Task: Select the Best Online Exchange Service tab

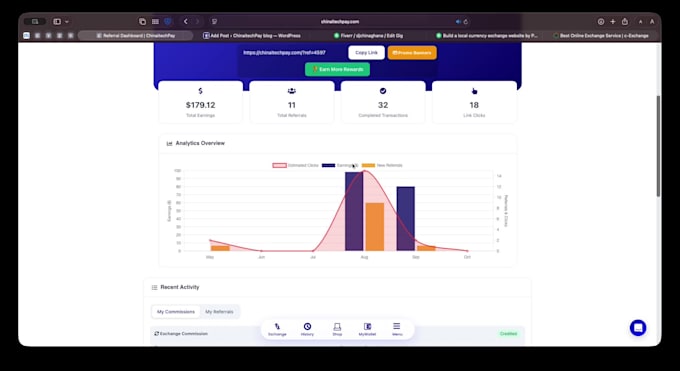Action: (601, 36)
